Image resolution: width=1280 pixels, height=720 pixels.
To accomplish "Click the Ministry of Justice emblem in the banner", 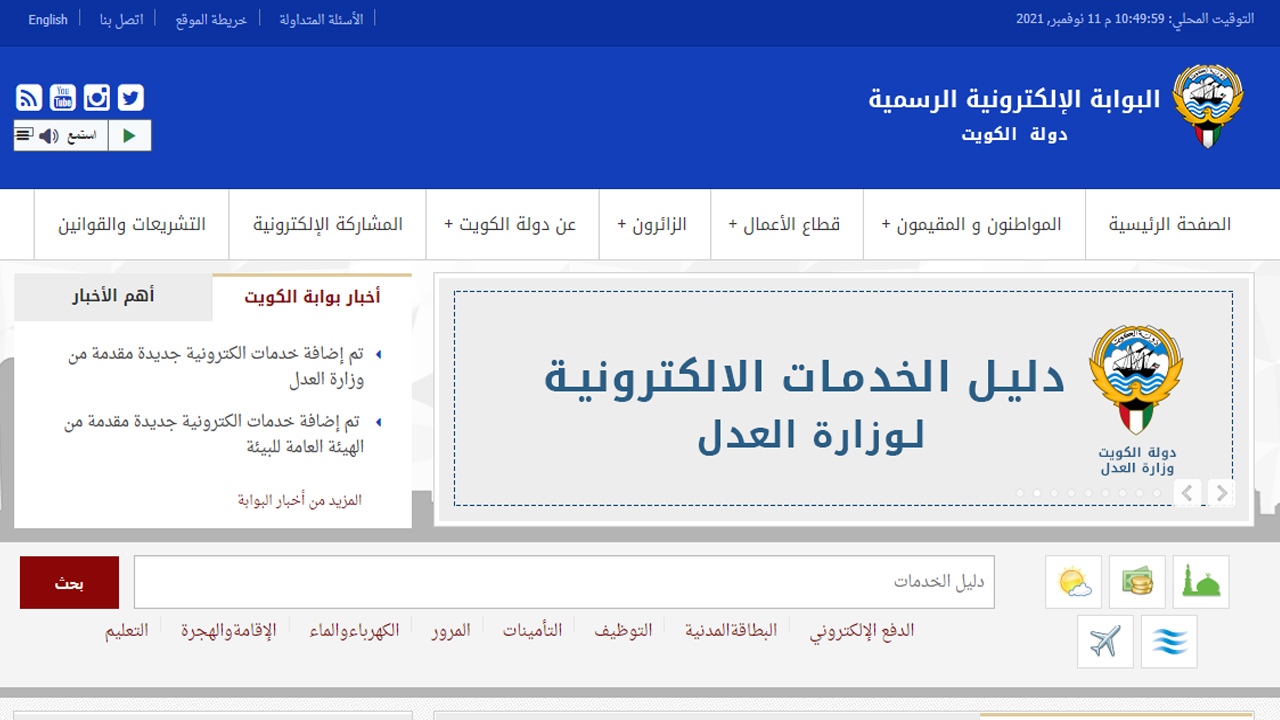I will coord(1136,380).
